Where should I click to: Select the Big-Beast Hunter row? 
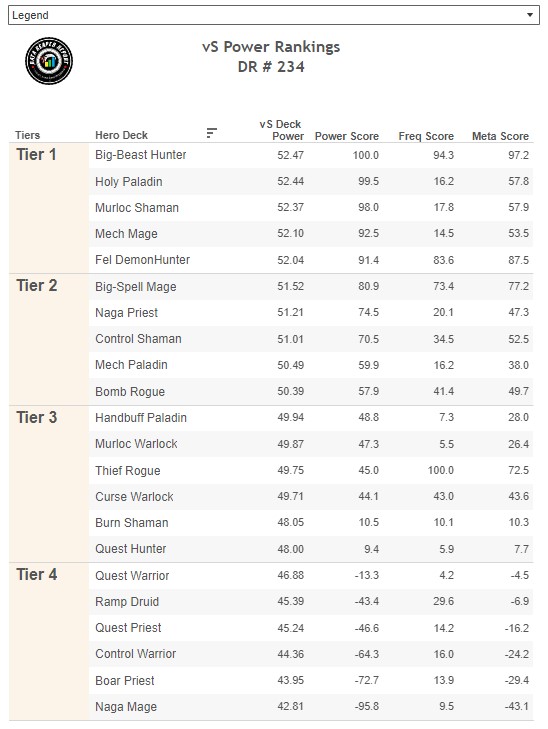pyautogui.click(x=311, y=155)
